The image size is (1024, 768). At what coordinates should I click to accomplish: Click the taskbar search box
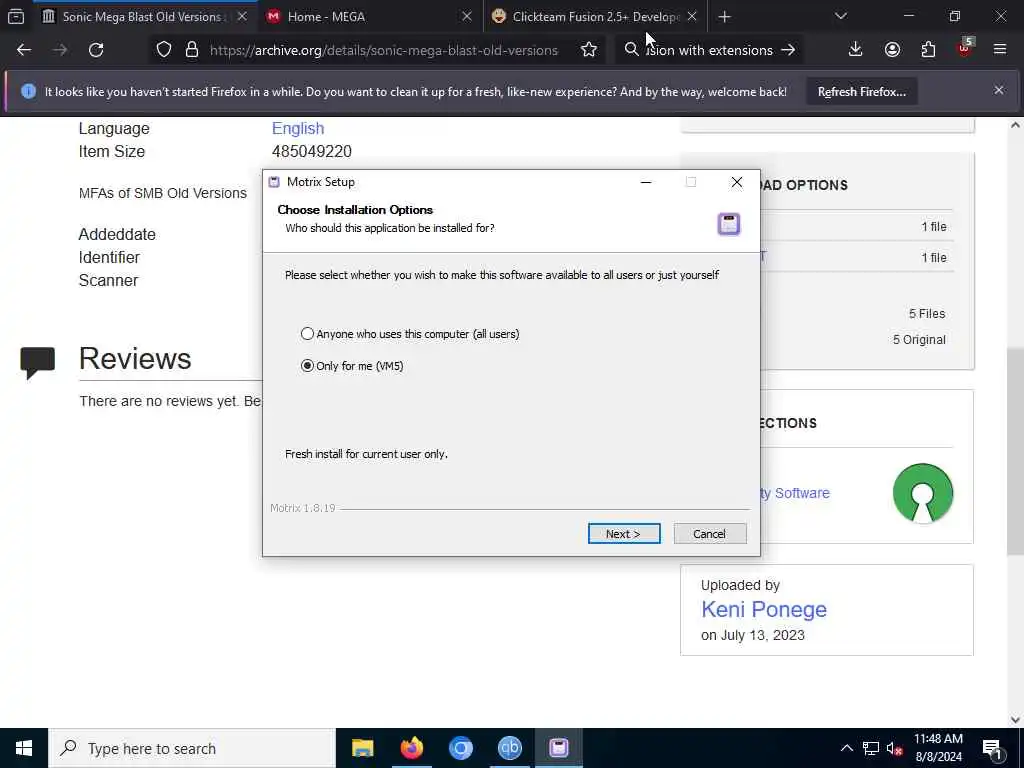coord(192,748)
